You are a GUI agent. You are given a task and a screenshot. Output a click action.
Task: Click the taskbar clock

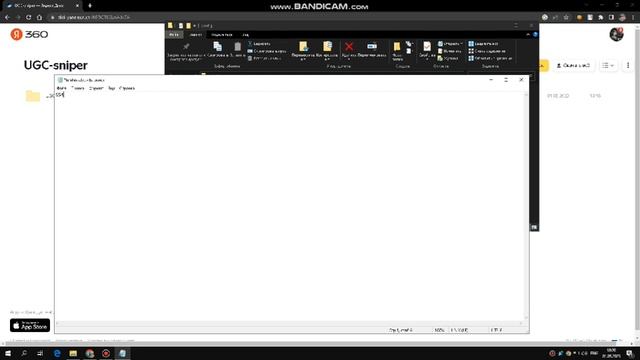(x=611, y=353)
